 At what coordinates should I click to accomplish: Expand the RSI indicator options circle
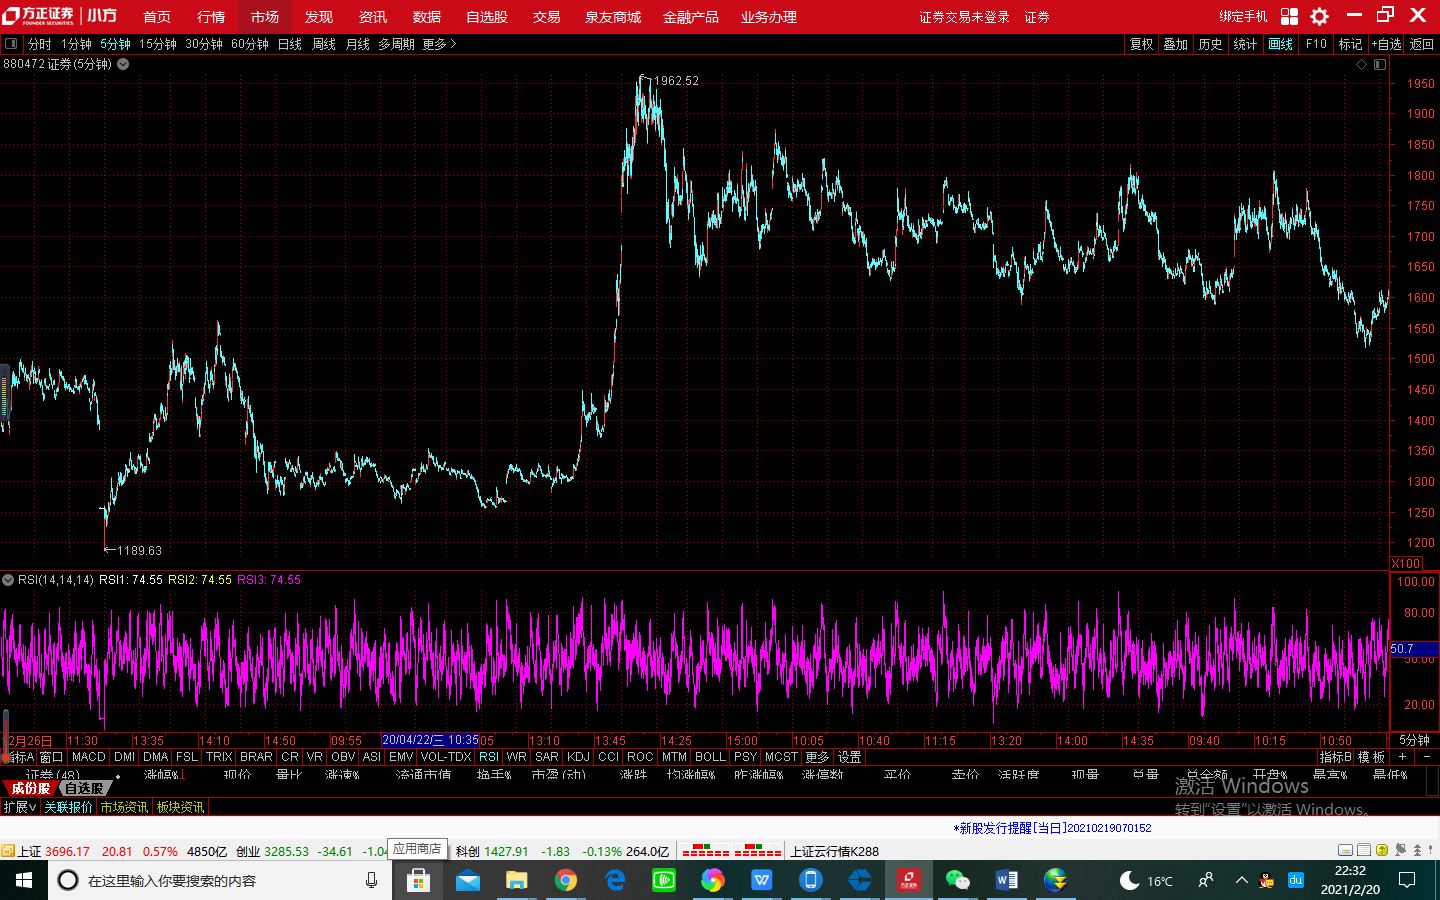8,580
